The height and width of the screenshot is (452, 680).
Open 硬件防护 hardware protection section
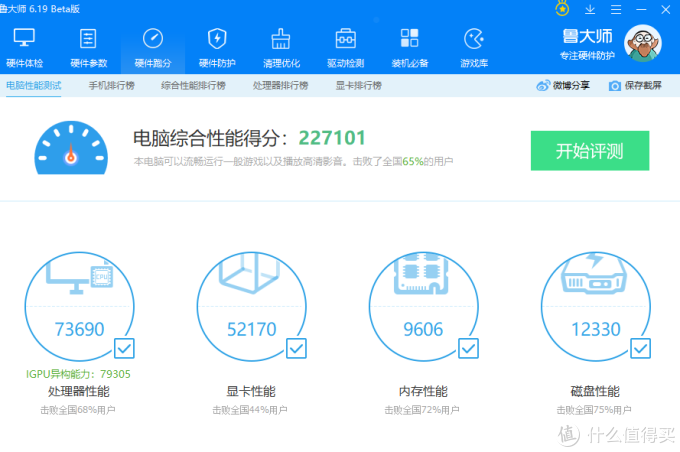pos(217,48)
